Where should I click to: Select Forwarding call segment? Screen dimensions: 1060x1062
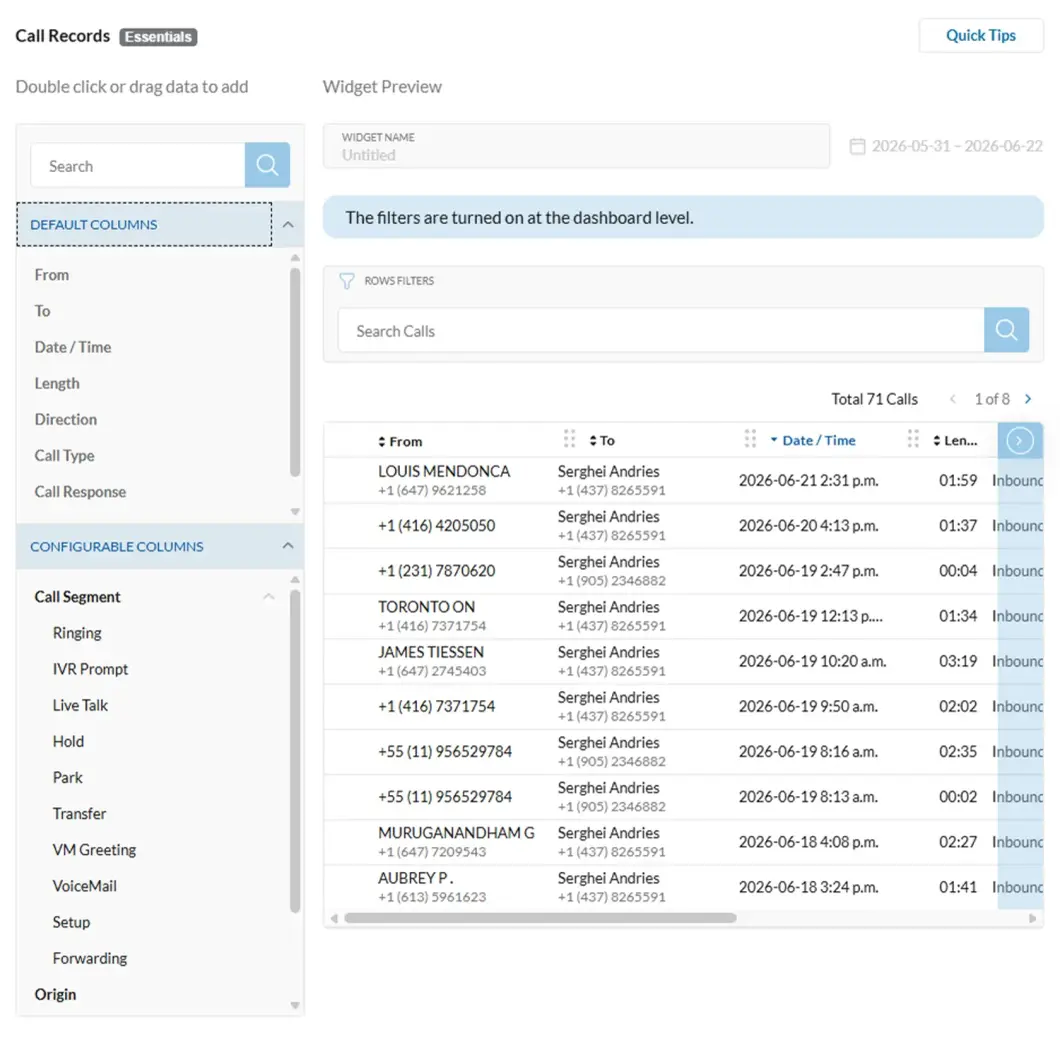[89, 958]
